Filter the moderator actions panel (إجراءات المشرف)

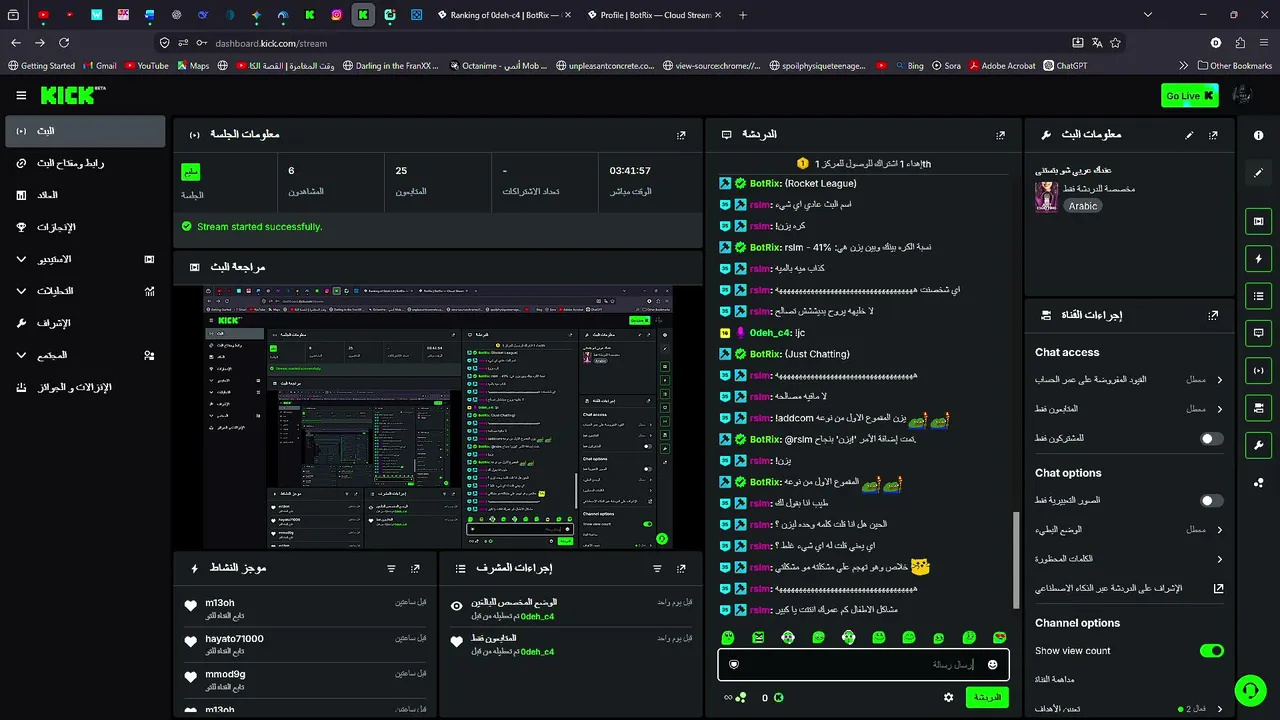(657, 568)
